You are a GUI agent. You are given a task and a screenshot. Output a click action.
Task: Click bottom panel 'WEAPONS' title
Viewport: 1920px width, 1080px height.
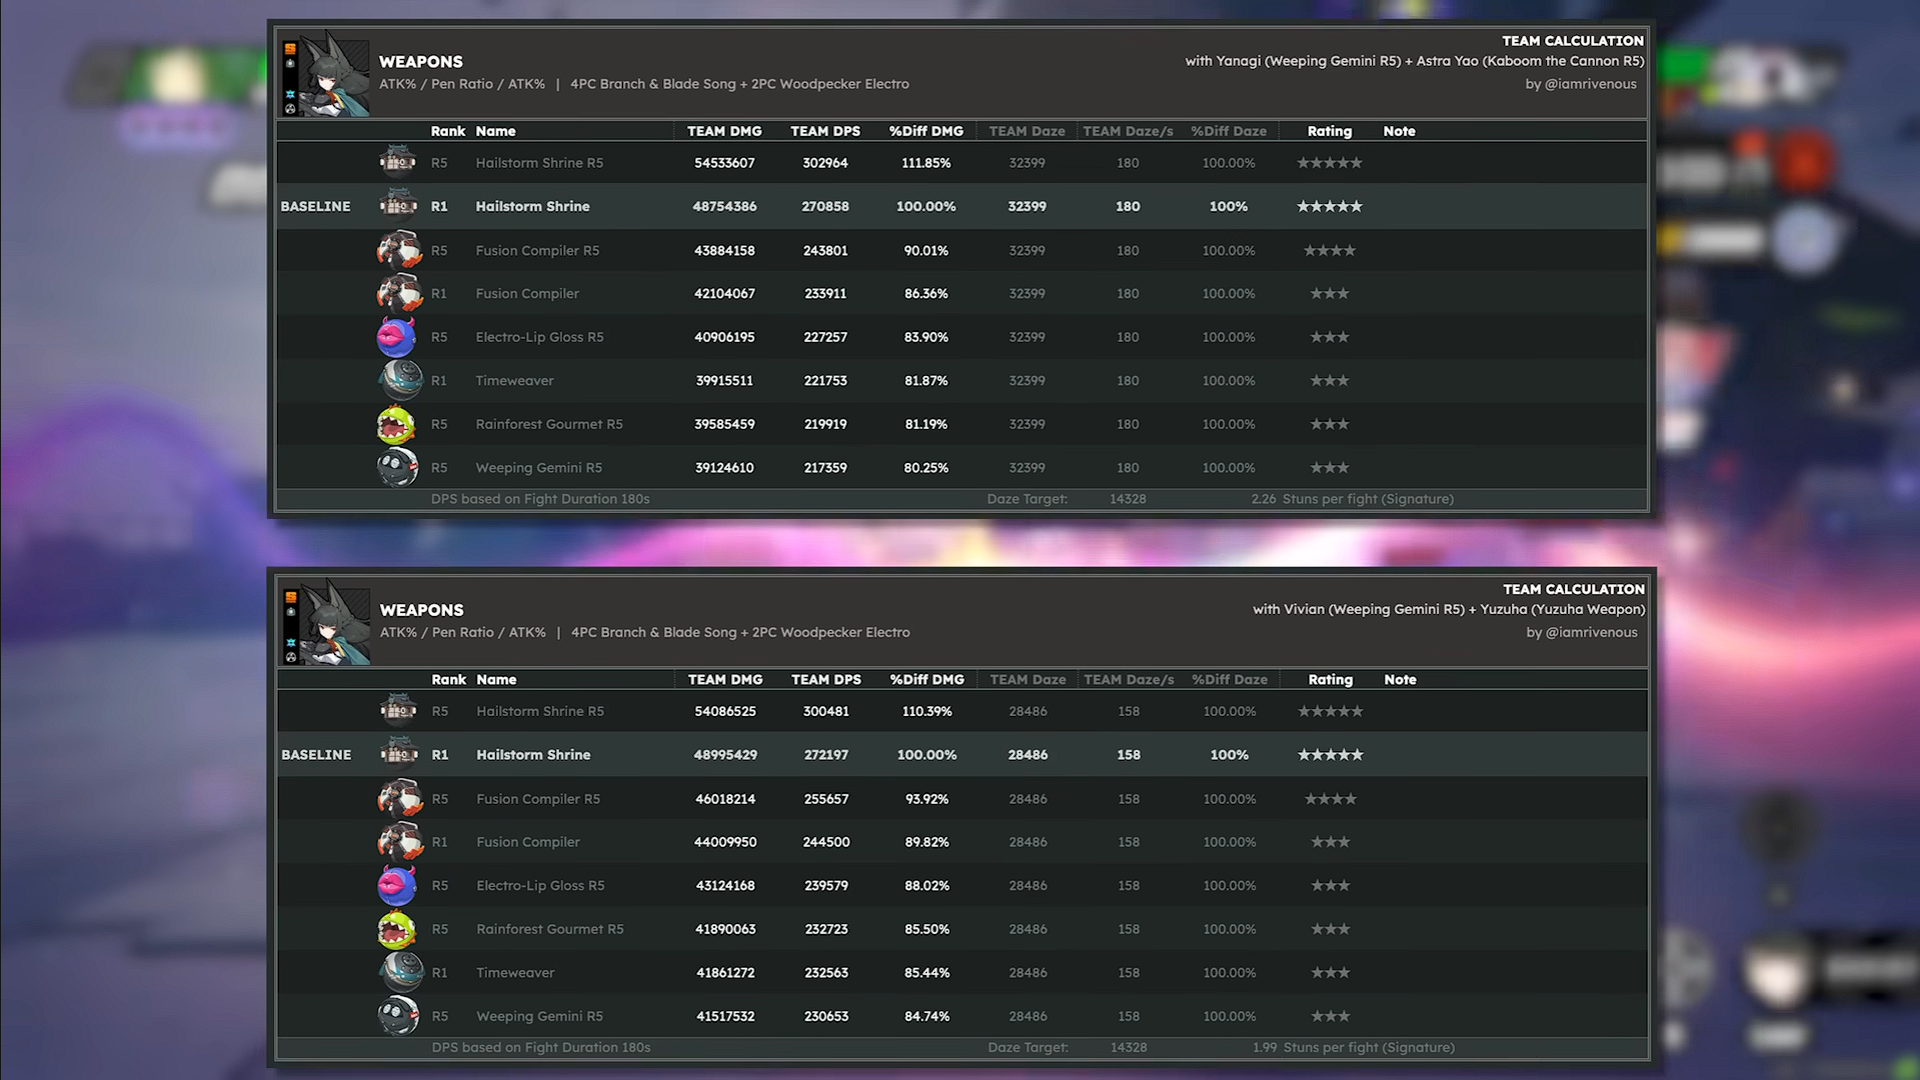pyautogui.click(x=421, y=610)
